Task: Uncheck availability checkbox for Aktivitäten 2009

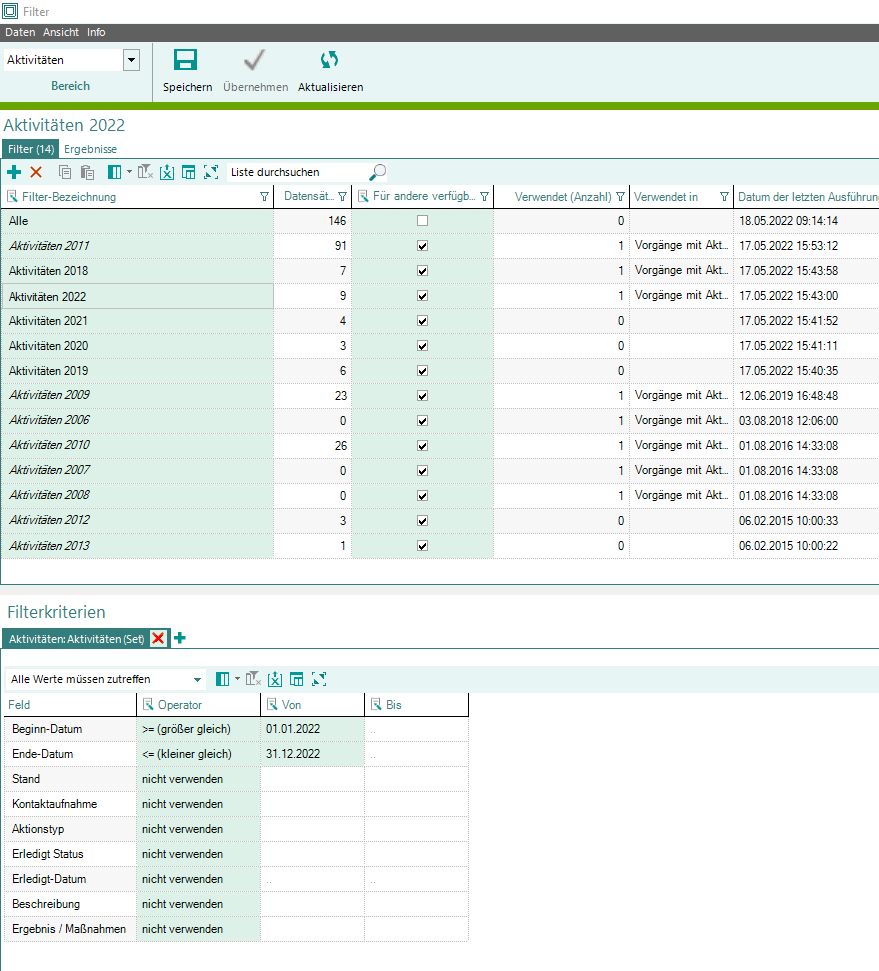Action: pos(422,396)
